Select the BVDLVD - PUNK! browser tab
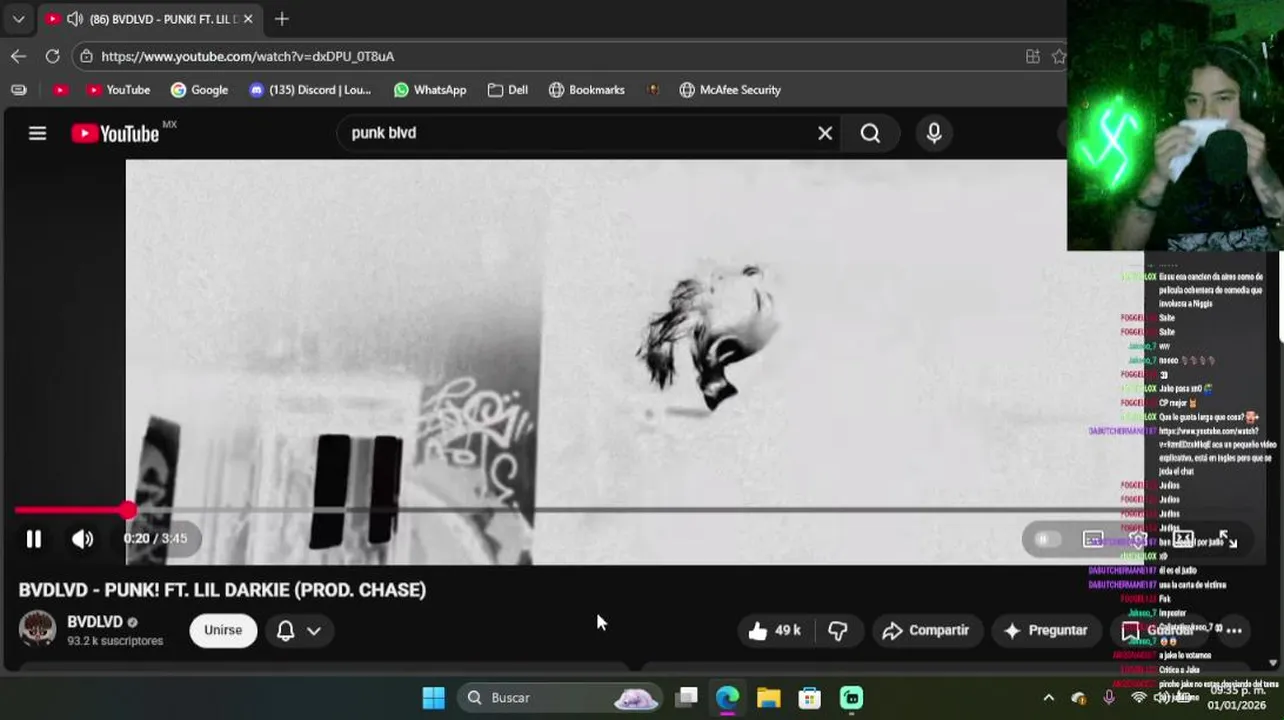 (150, 19)
